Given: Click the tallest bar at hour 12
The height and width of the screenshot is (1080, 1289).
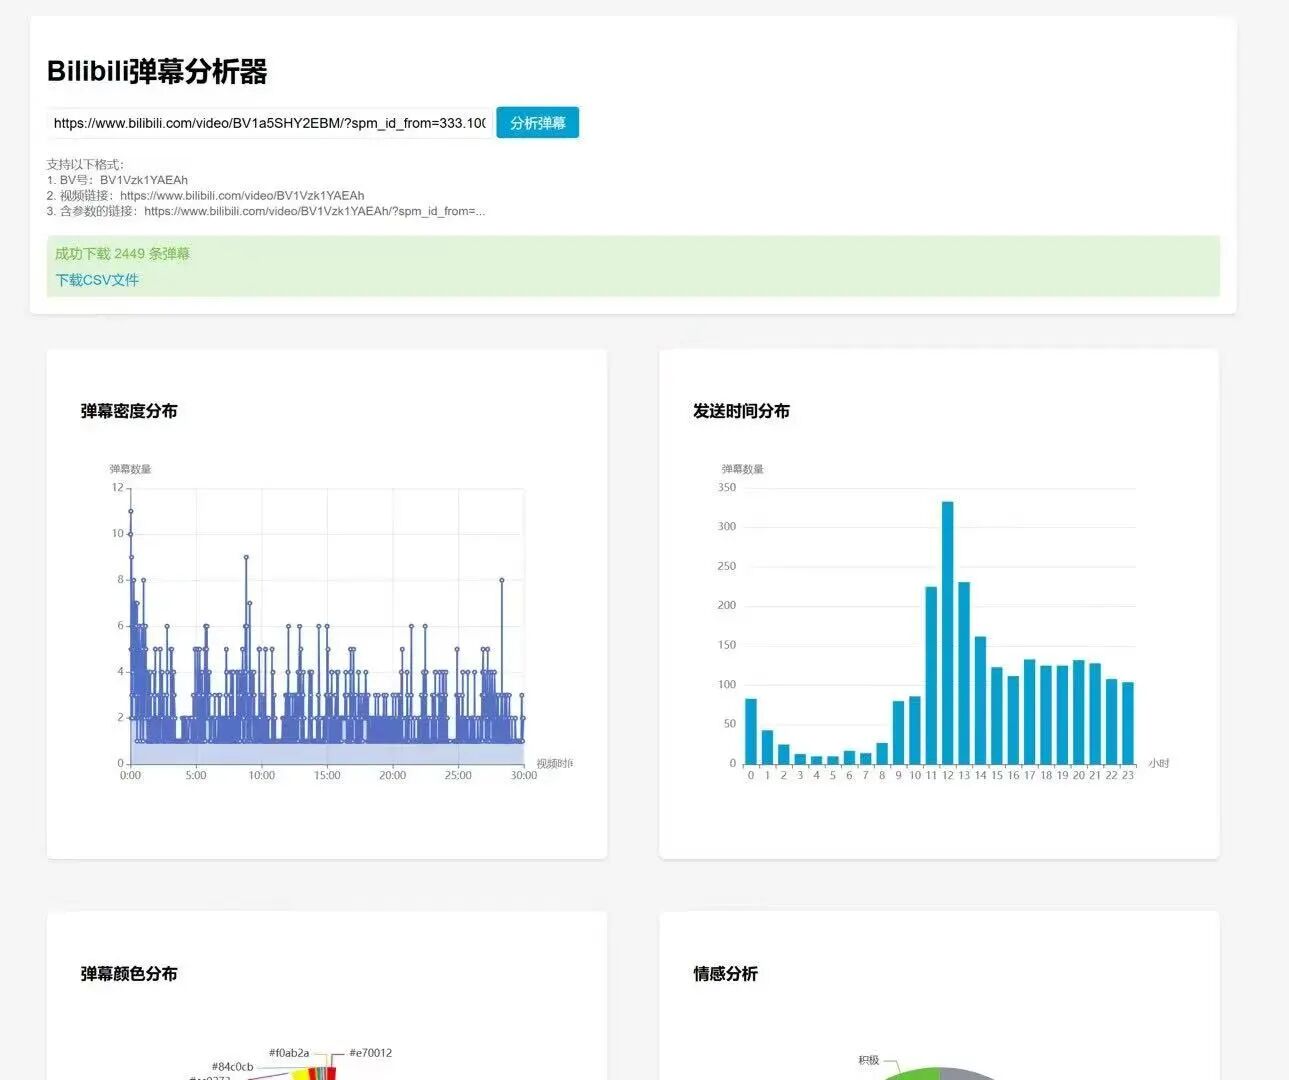Looking at the screenshot, I should point(947,632).
